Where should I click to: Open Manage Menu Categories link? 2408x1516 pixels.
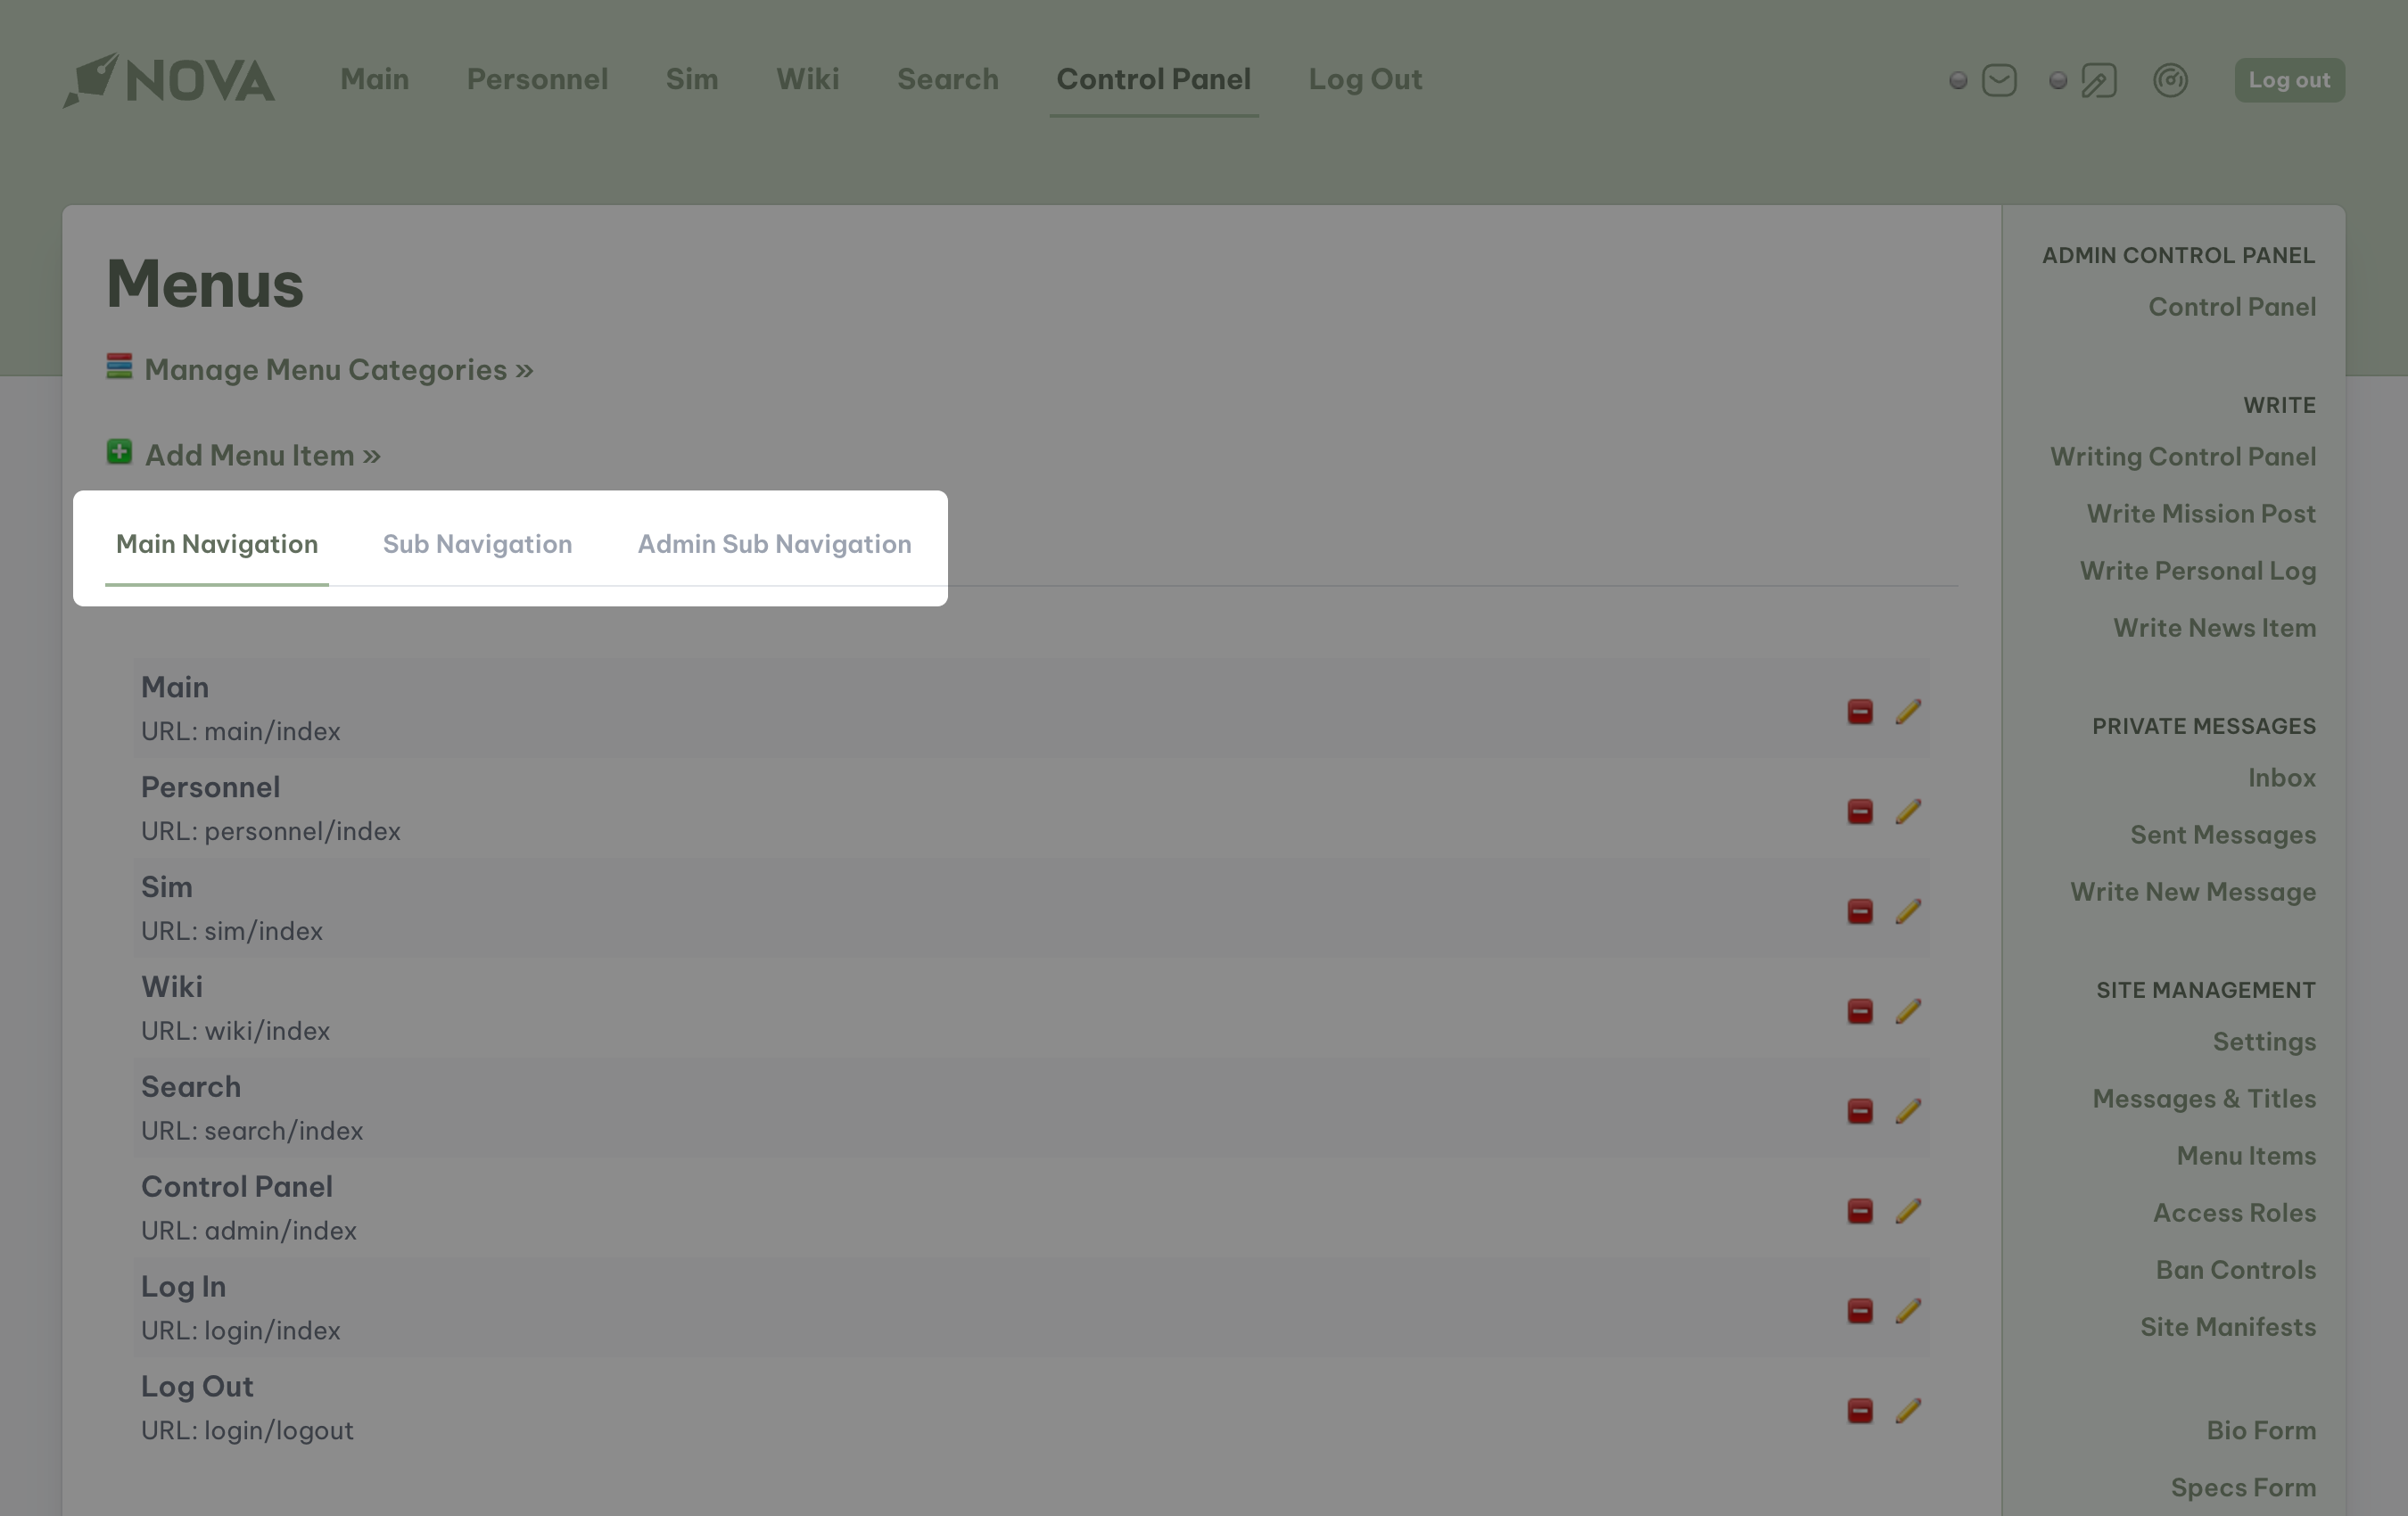pyautogui.click(x=338, y=369)
